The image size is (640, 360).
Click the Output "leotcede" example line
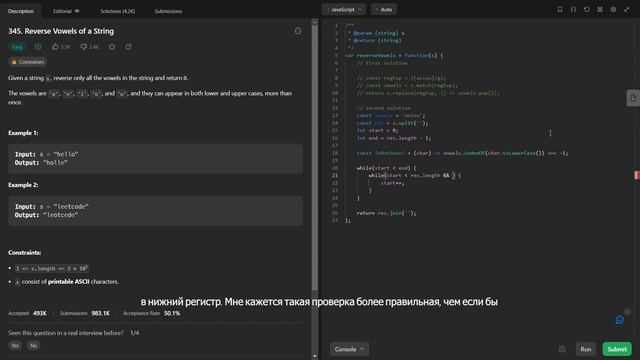click(x=47, y=215)
